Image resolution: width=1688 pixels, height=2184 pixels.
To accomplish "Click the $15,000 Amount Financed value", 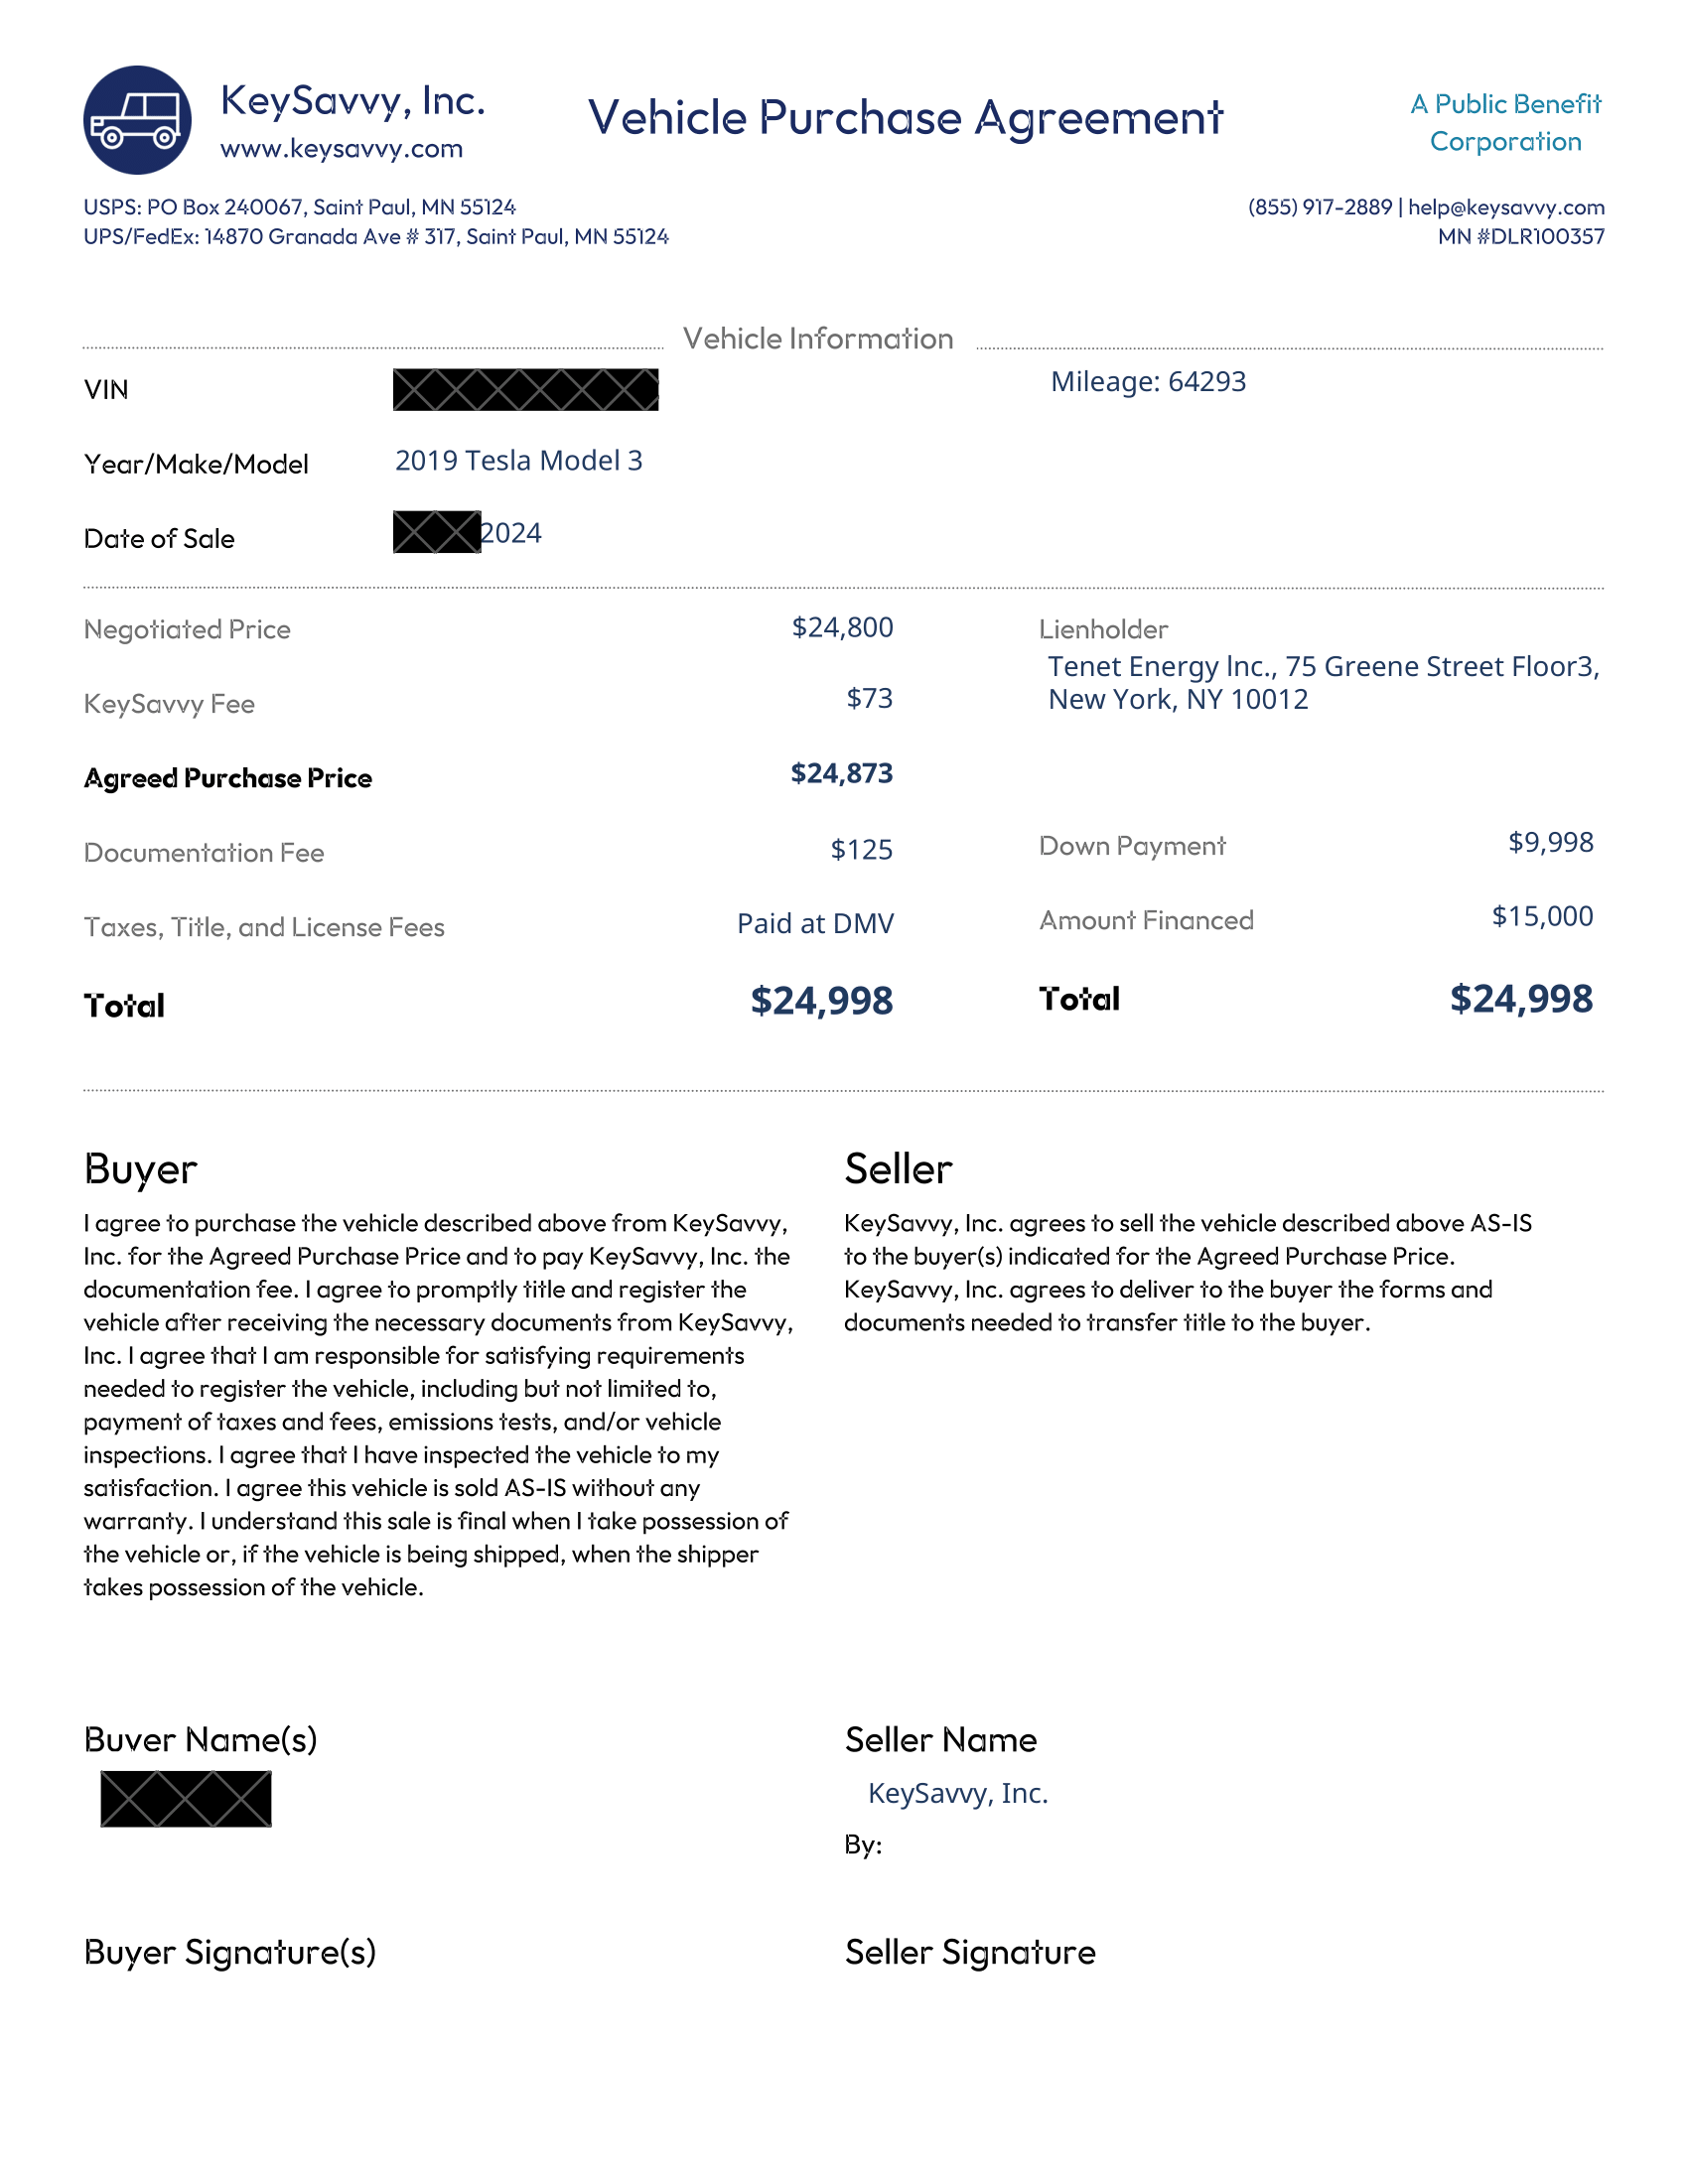I will (x=1542, y=916).
